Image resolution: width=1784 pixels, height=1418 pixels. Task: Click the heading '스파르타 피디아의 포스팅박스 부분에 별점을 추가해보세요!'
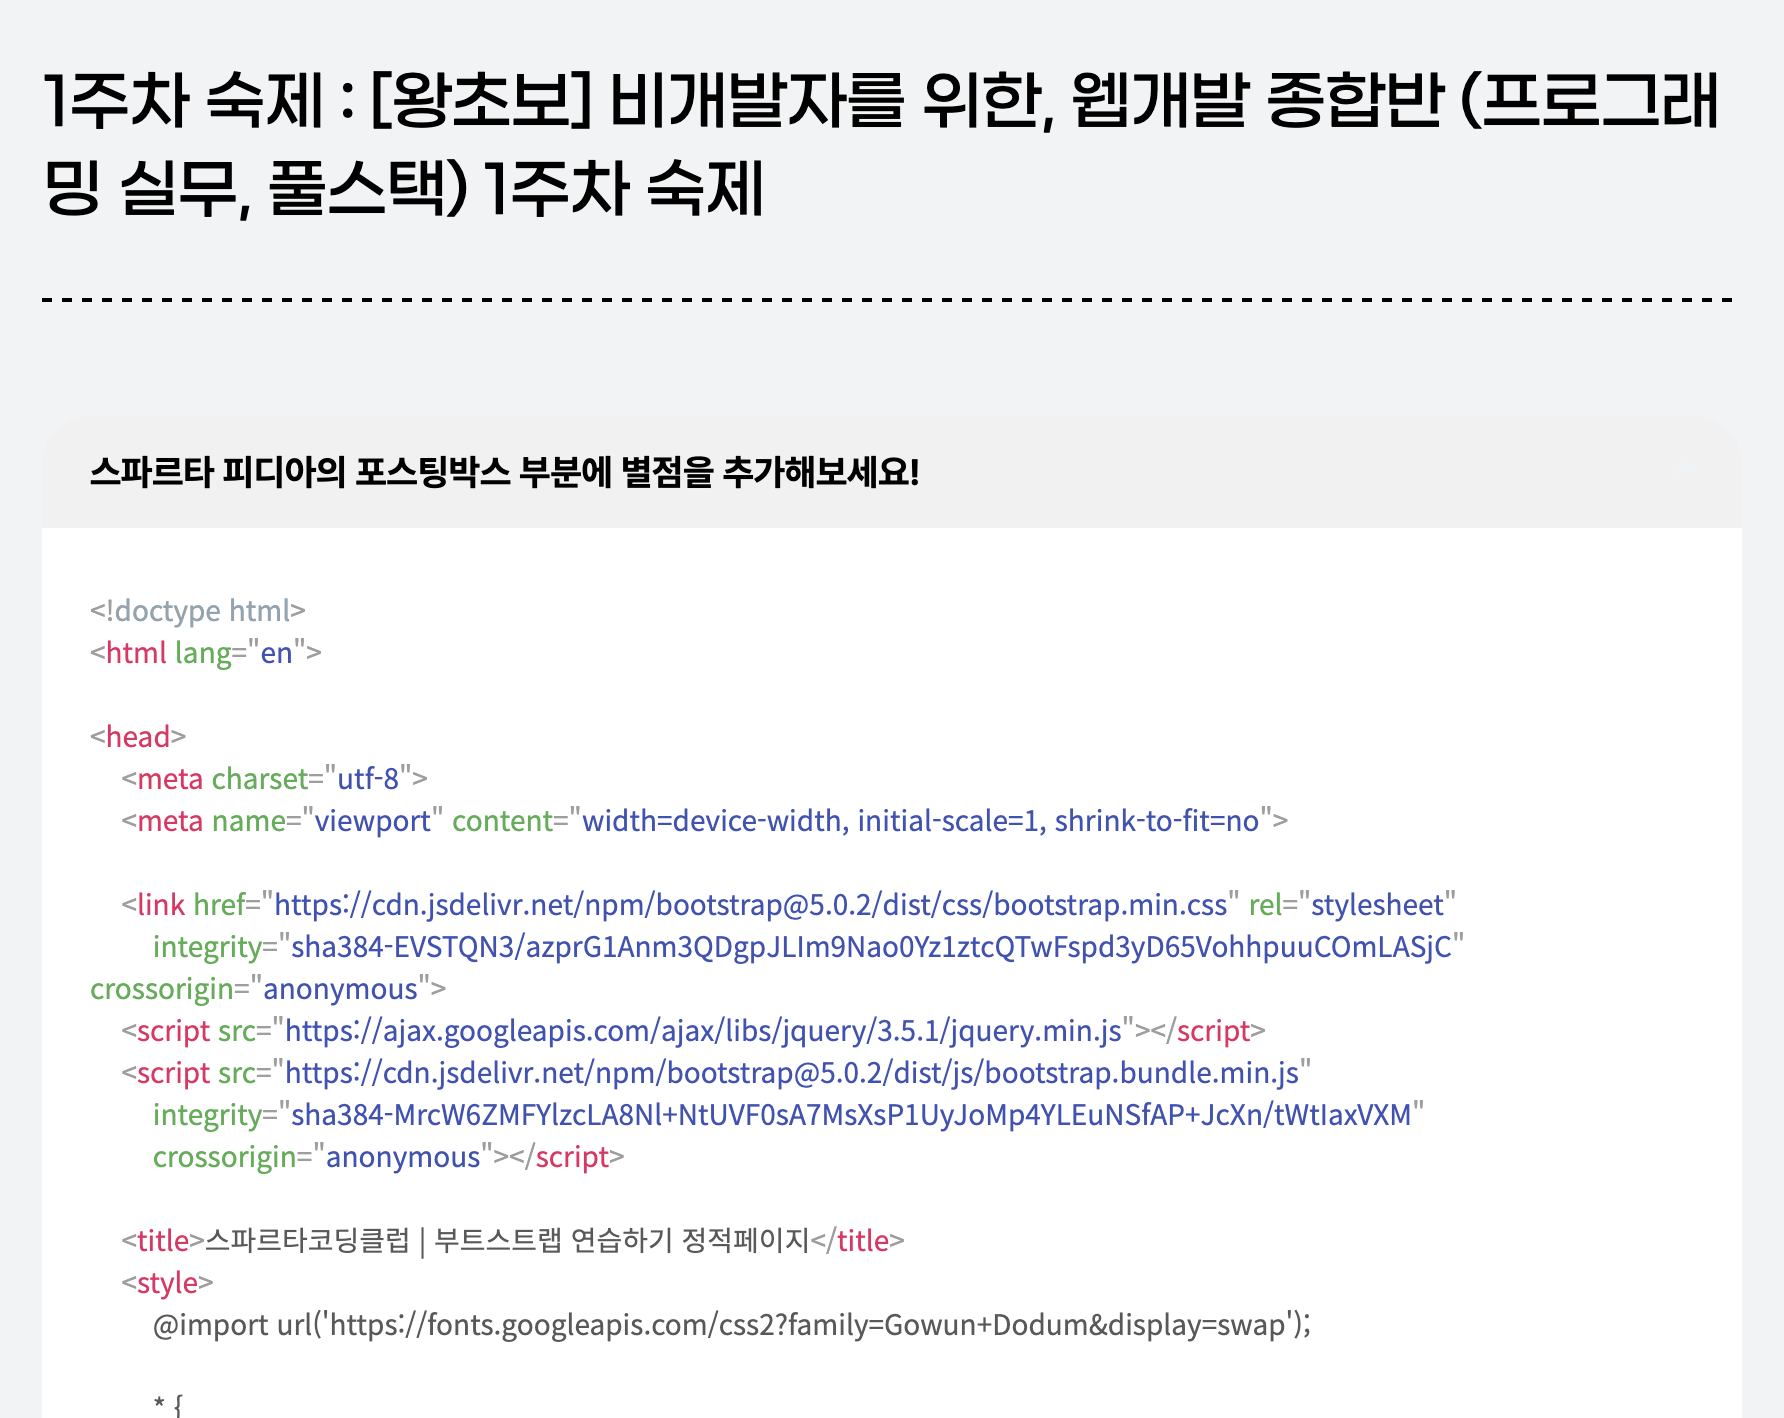[x=504, y=472]
